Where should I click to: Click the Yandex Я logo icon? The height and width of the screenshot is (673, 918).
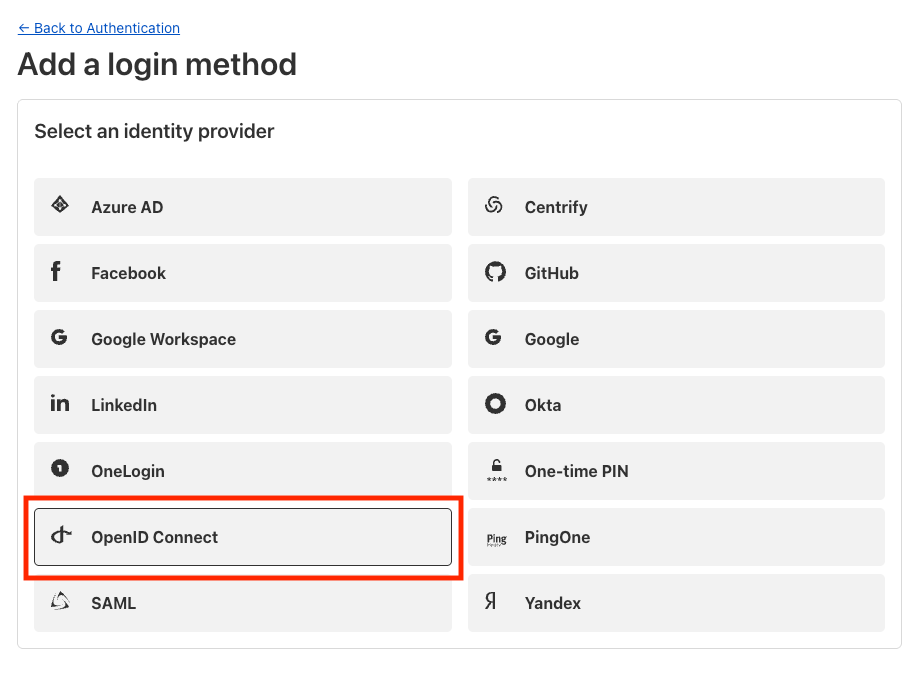point(491,602)
